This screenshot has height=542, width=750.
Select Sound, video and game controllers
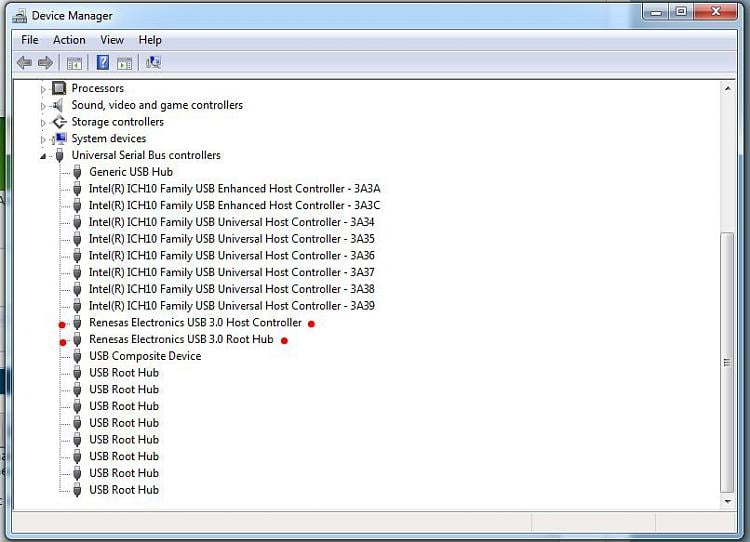157,105
